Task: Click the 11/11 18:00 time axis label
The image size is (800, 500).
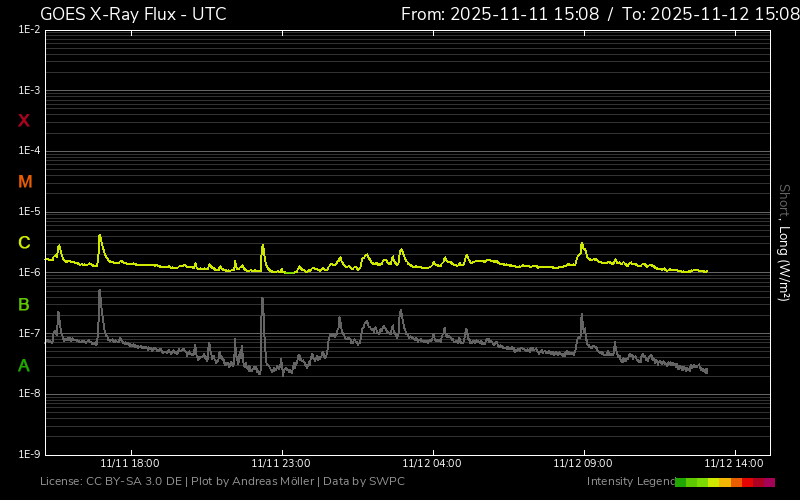Action: [x=130, y=463]
